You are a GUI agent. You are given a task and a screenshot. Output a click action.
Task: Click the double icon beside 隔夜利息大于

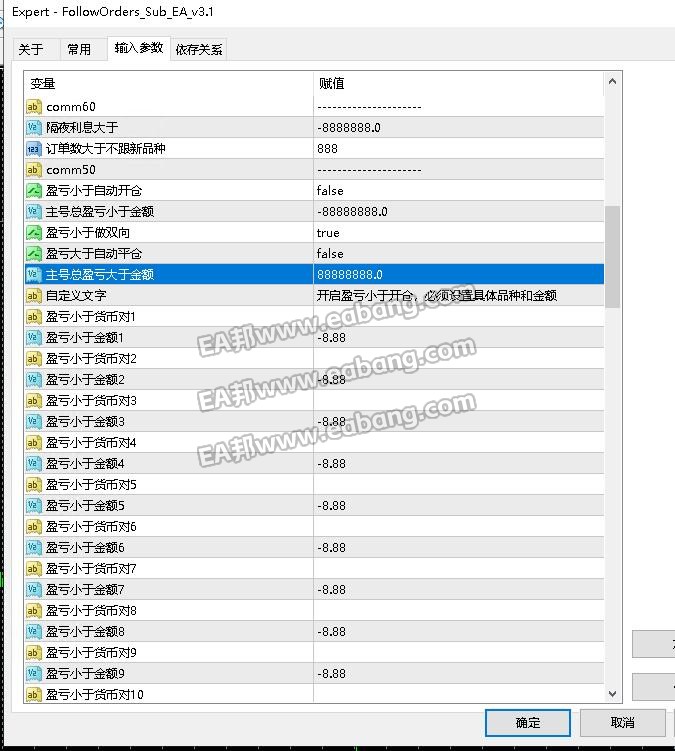34,128
